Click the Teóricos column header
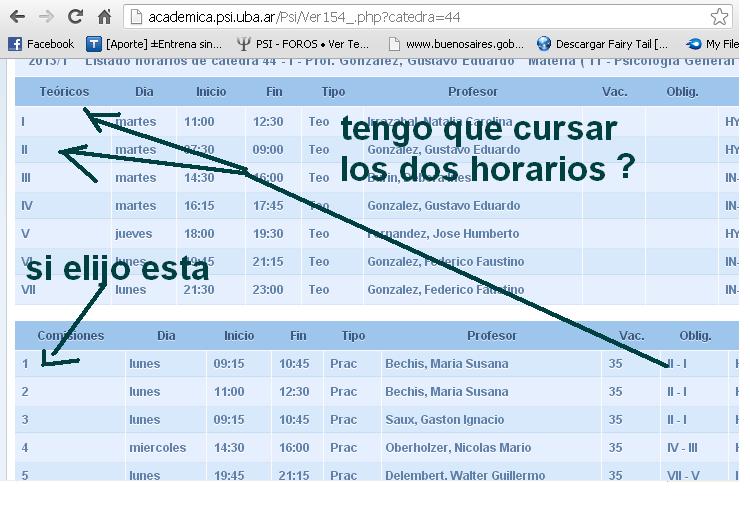750x507 pixels. pos(64,92)
